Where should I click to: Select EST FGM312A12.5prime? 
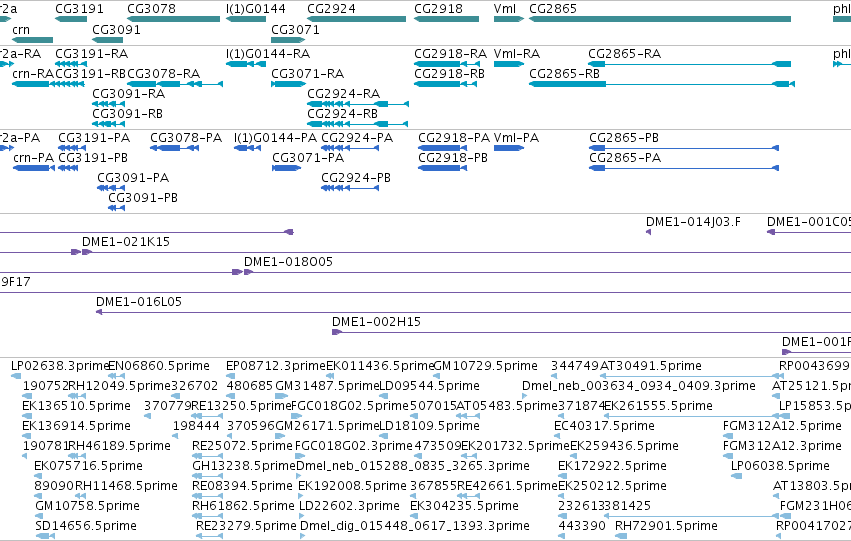click(782, 426)
